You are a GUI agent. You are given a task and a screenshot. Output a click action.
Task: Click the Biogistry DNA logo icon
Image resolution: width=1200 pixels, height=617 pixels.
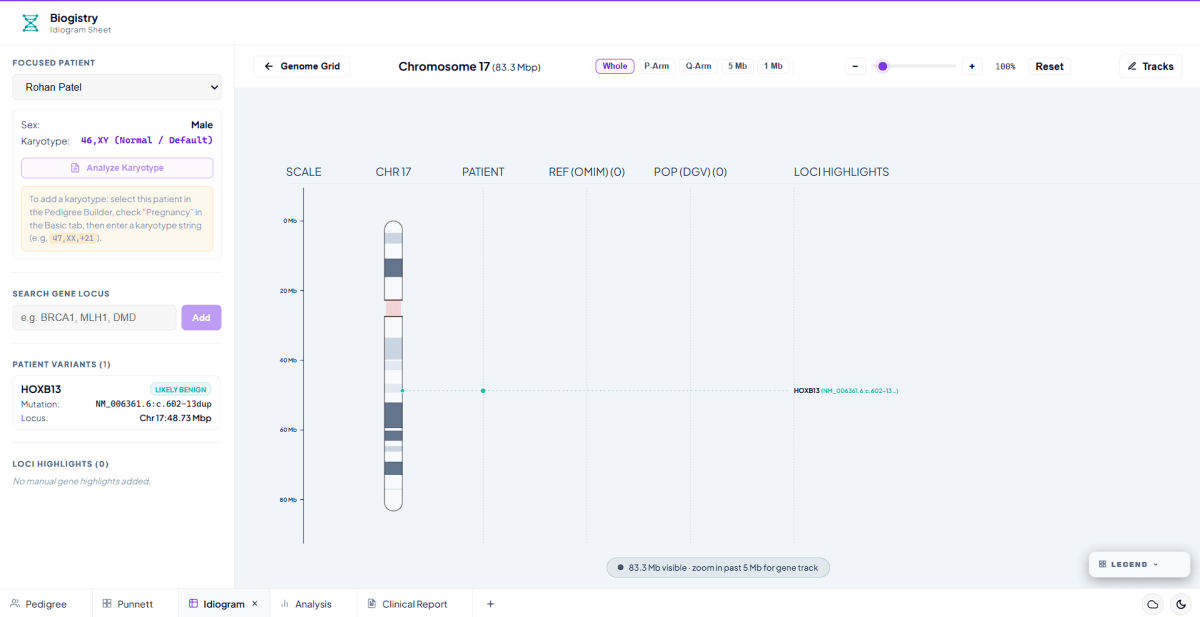31,22
